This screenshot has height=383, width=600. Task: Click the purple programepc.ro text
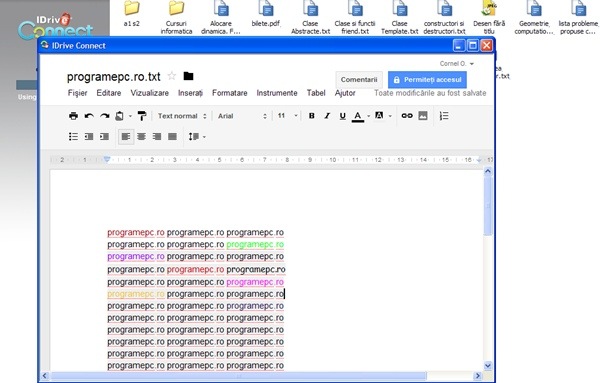point(136,256)
